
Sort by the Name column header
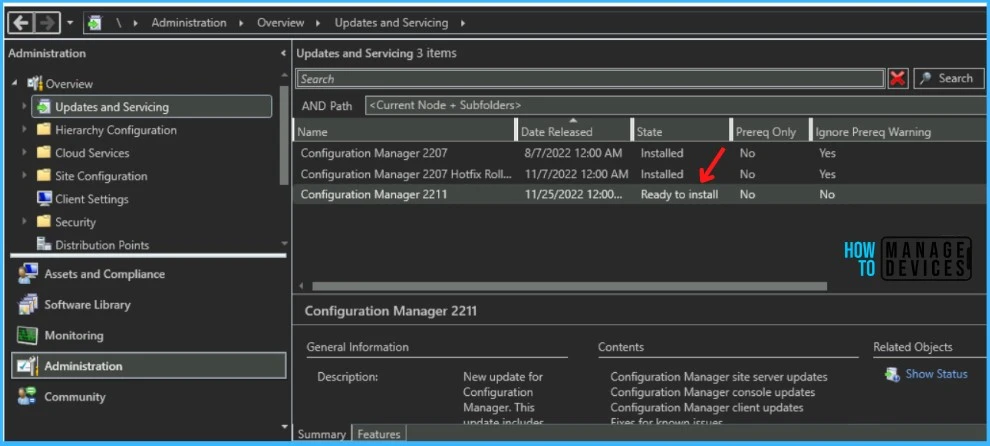click(405, 132)
